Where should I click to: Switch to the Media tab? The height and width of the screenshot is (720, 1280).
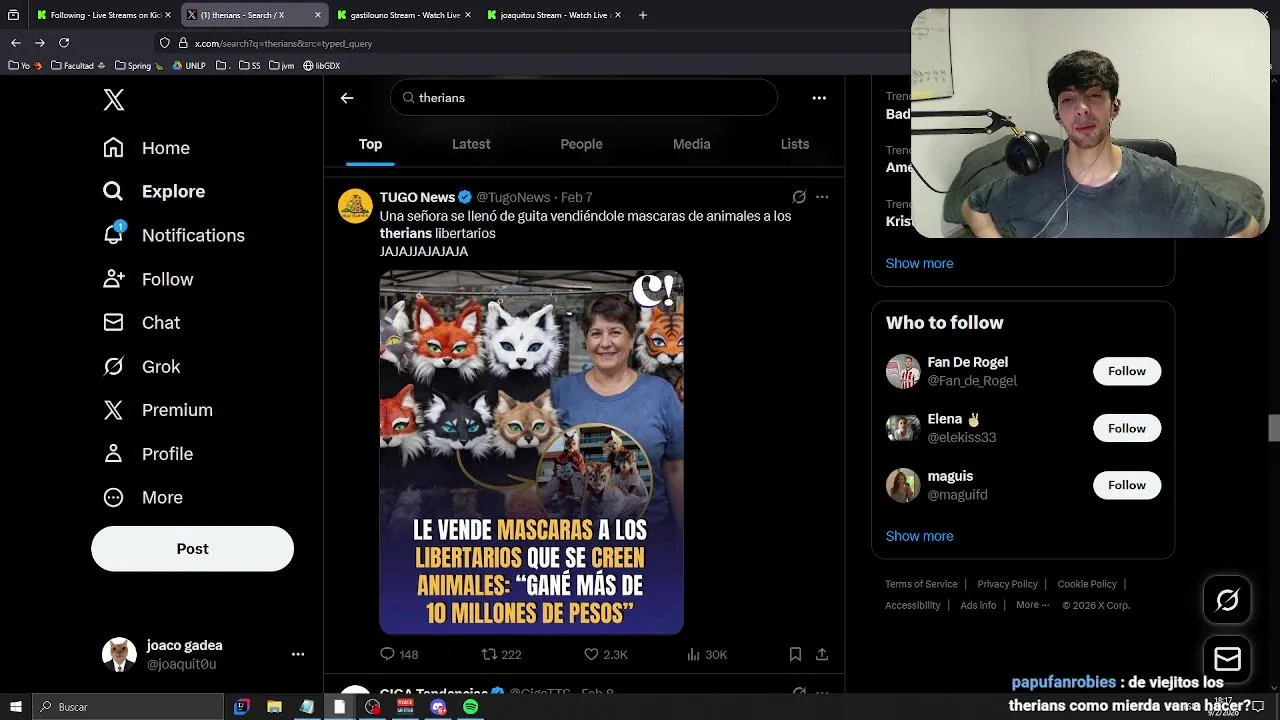click(x=691, y=144)
